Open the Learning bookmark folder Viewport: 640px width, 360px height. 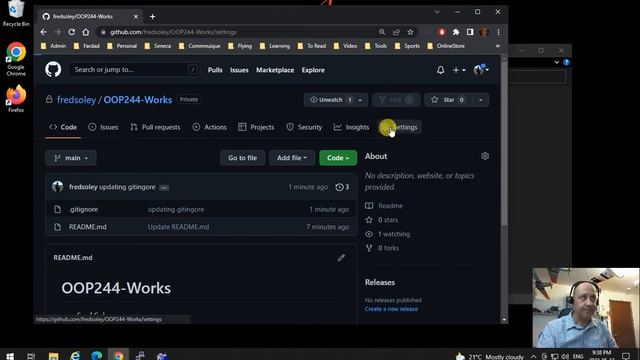(275, 46)
